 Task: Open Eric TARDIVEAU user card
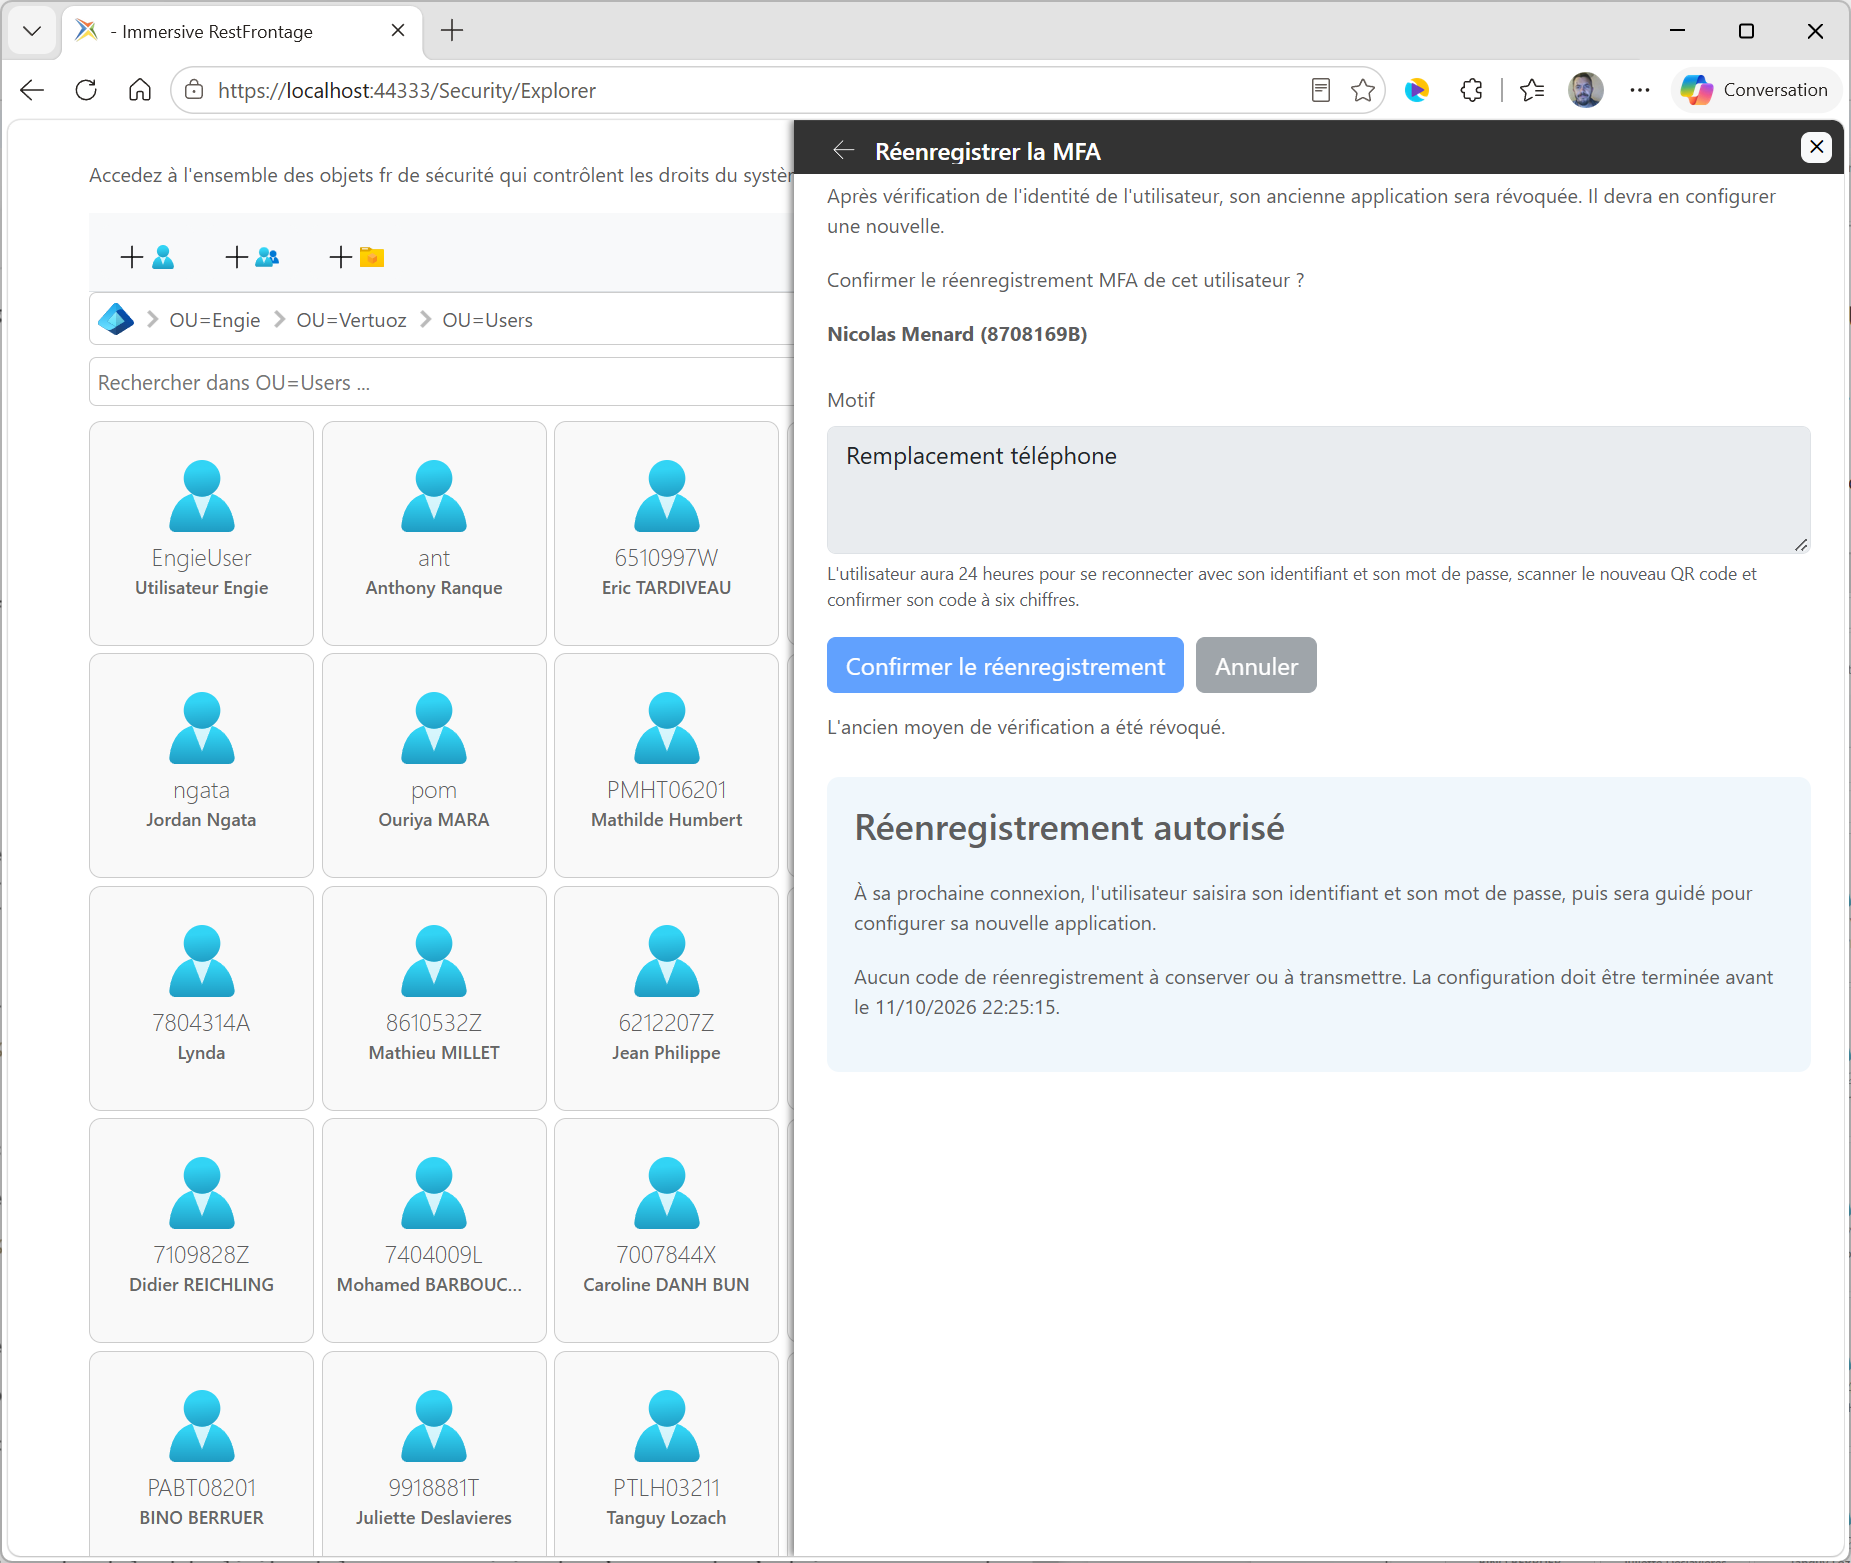(x=666, y=533)
